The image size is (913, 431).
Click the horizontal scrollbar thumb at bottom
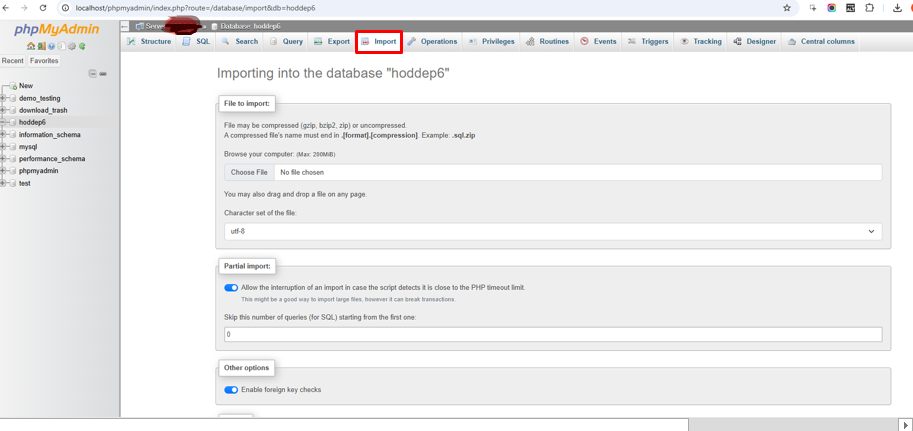point(345,424)
